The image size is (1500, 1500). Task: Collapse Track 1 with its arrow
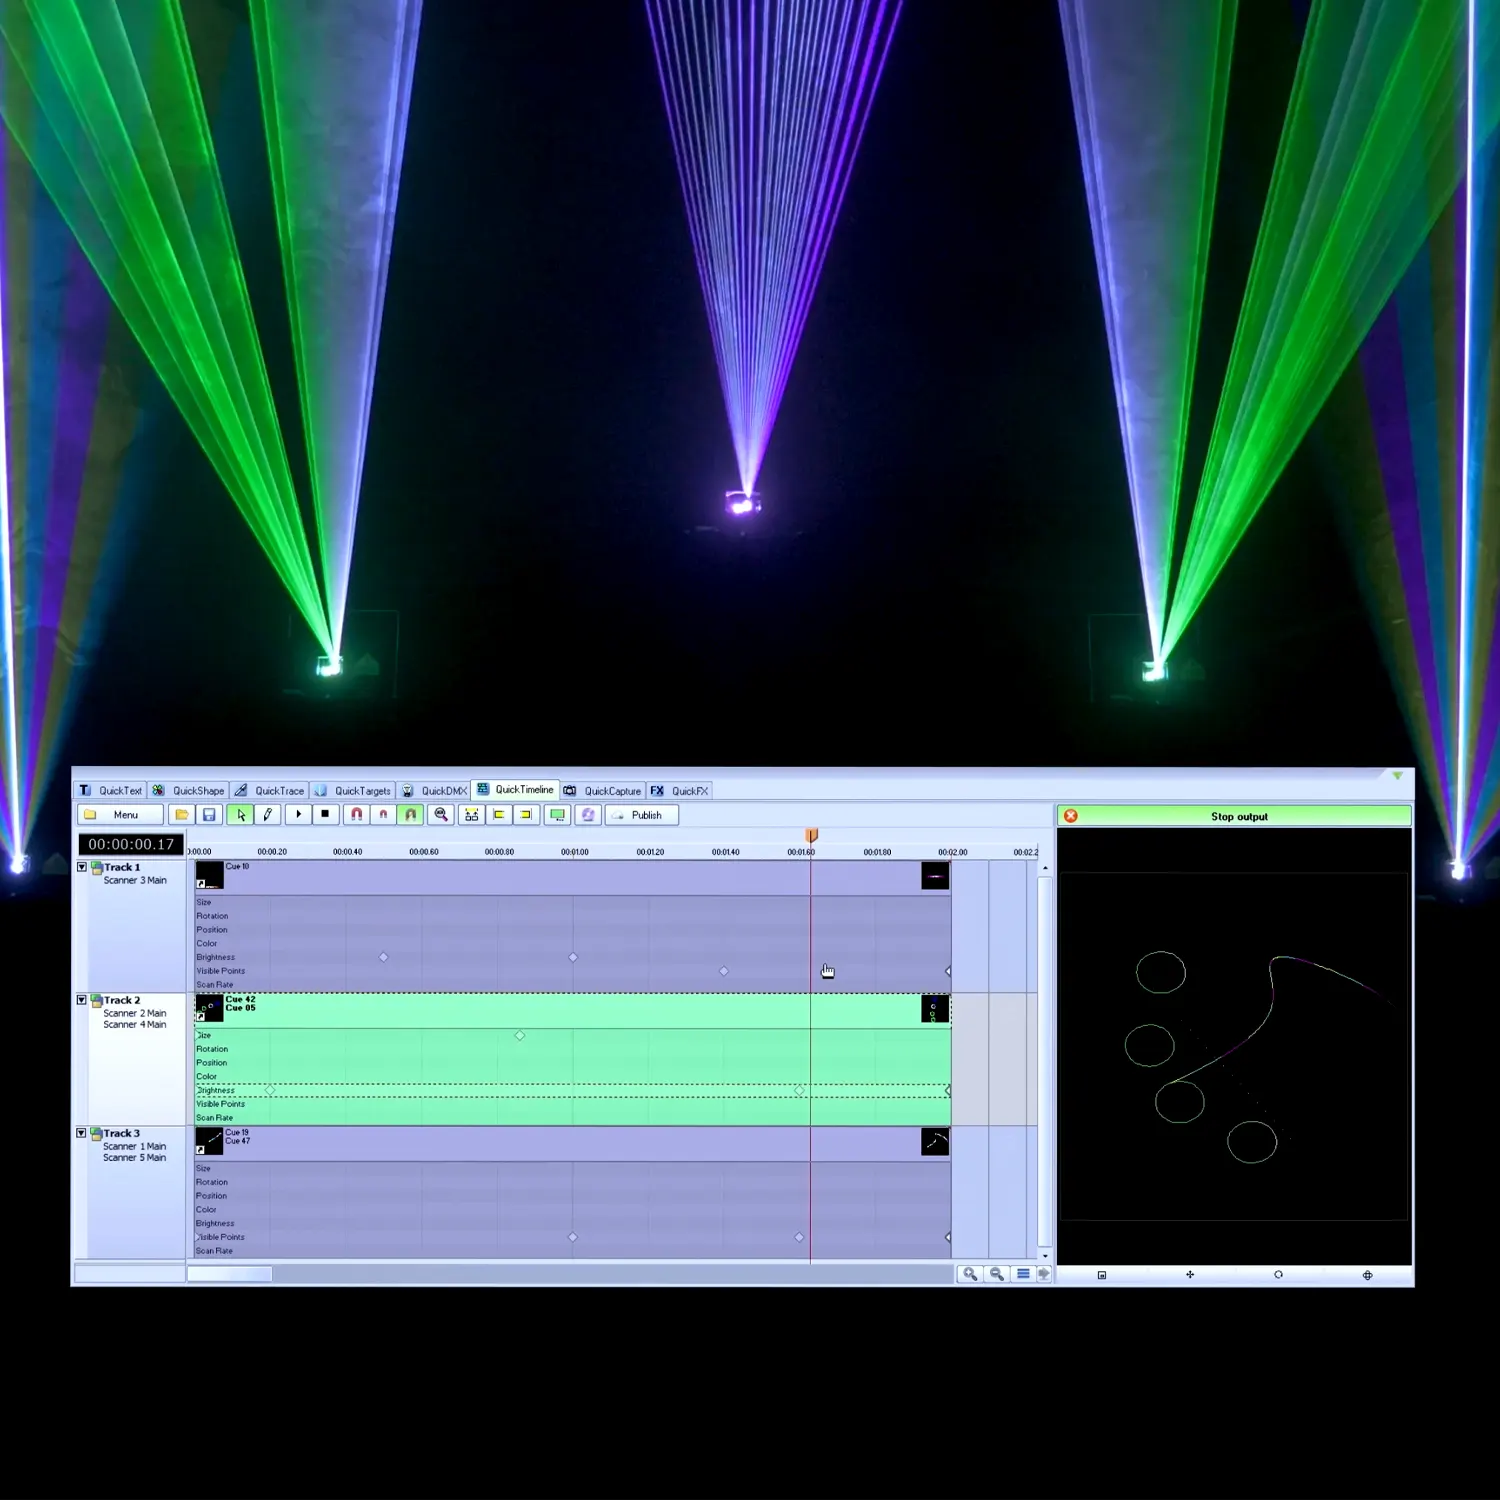82,867
